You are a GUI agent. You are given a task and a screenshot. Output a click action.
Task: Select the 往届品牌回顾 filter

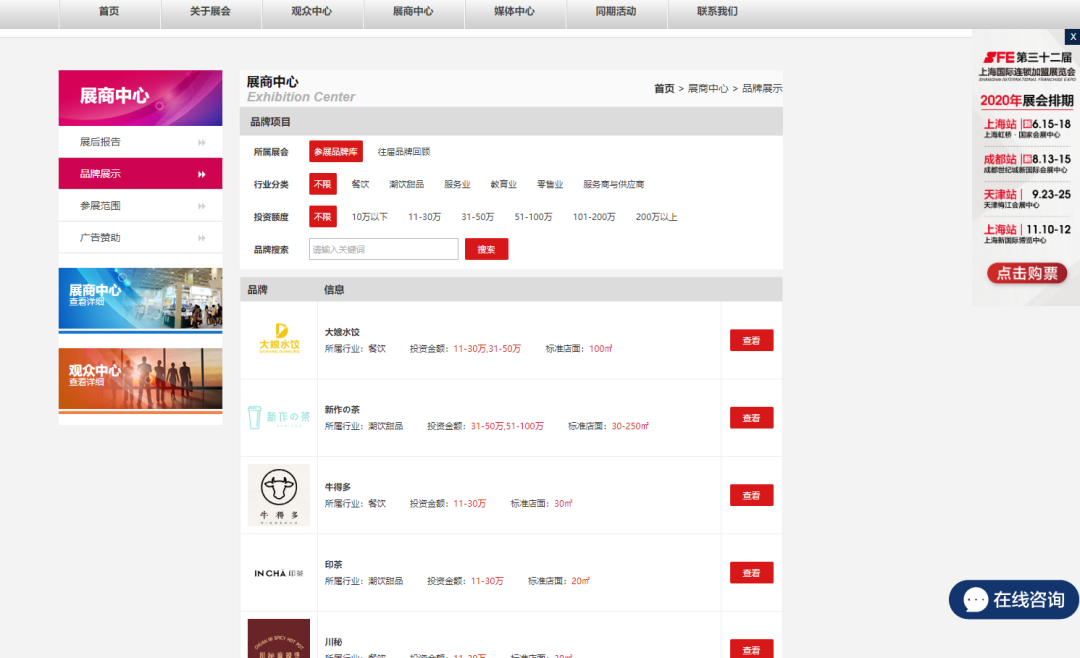(x=404, y=152)
